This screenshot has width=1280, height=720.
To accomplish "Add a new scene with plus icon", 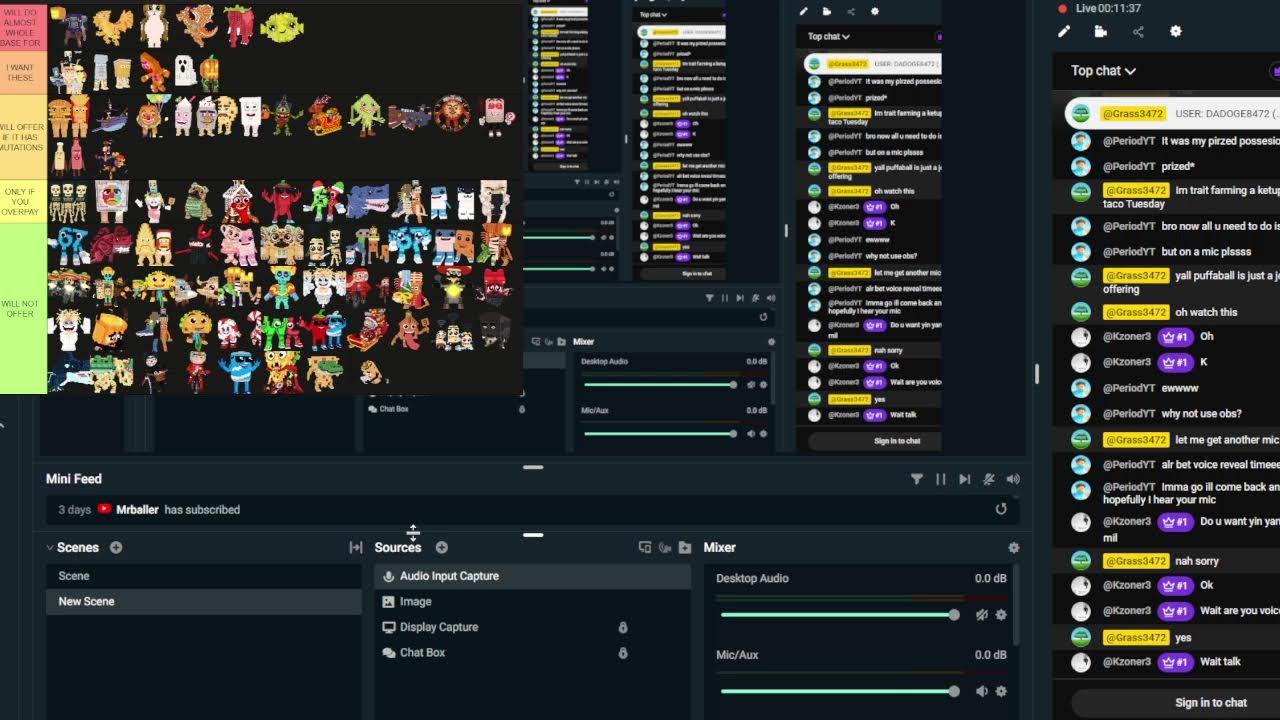I will [116, 547].
